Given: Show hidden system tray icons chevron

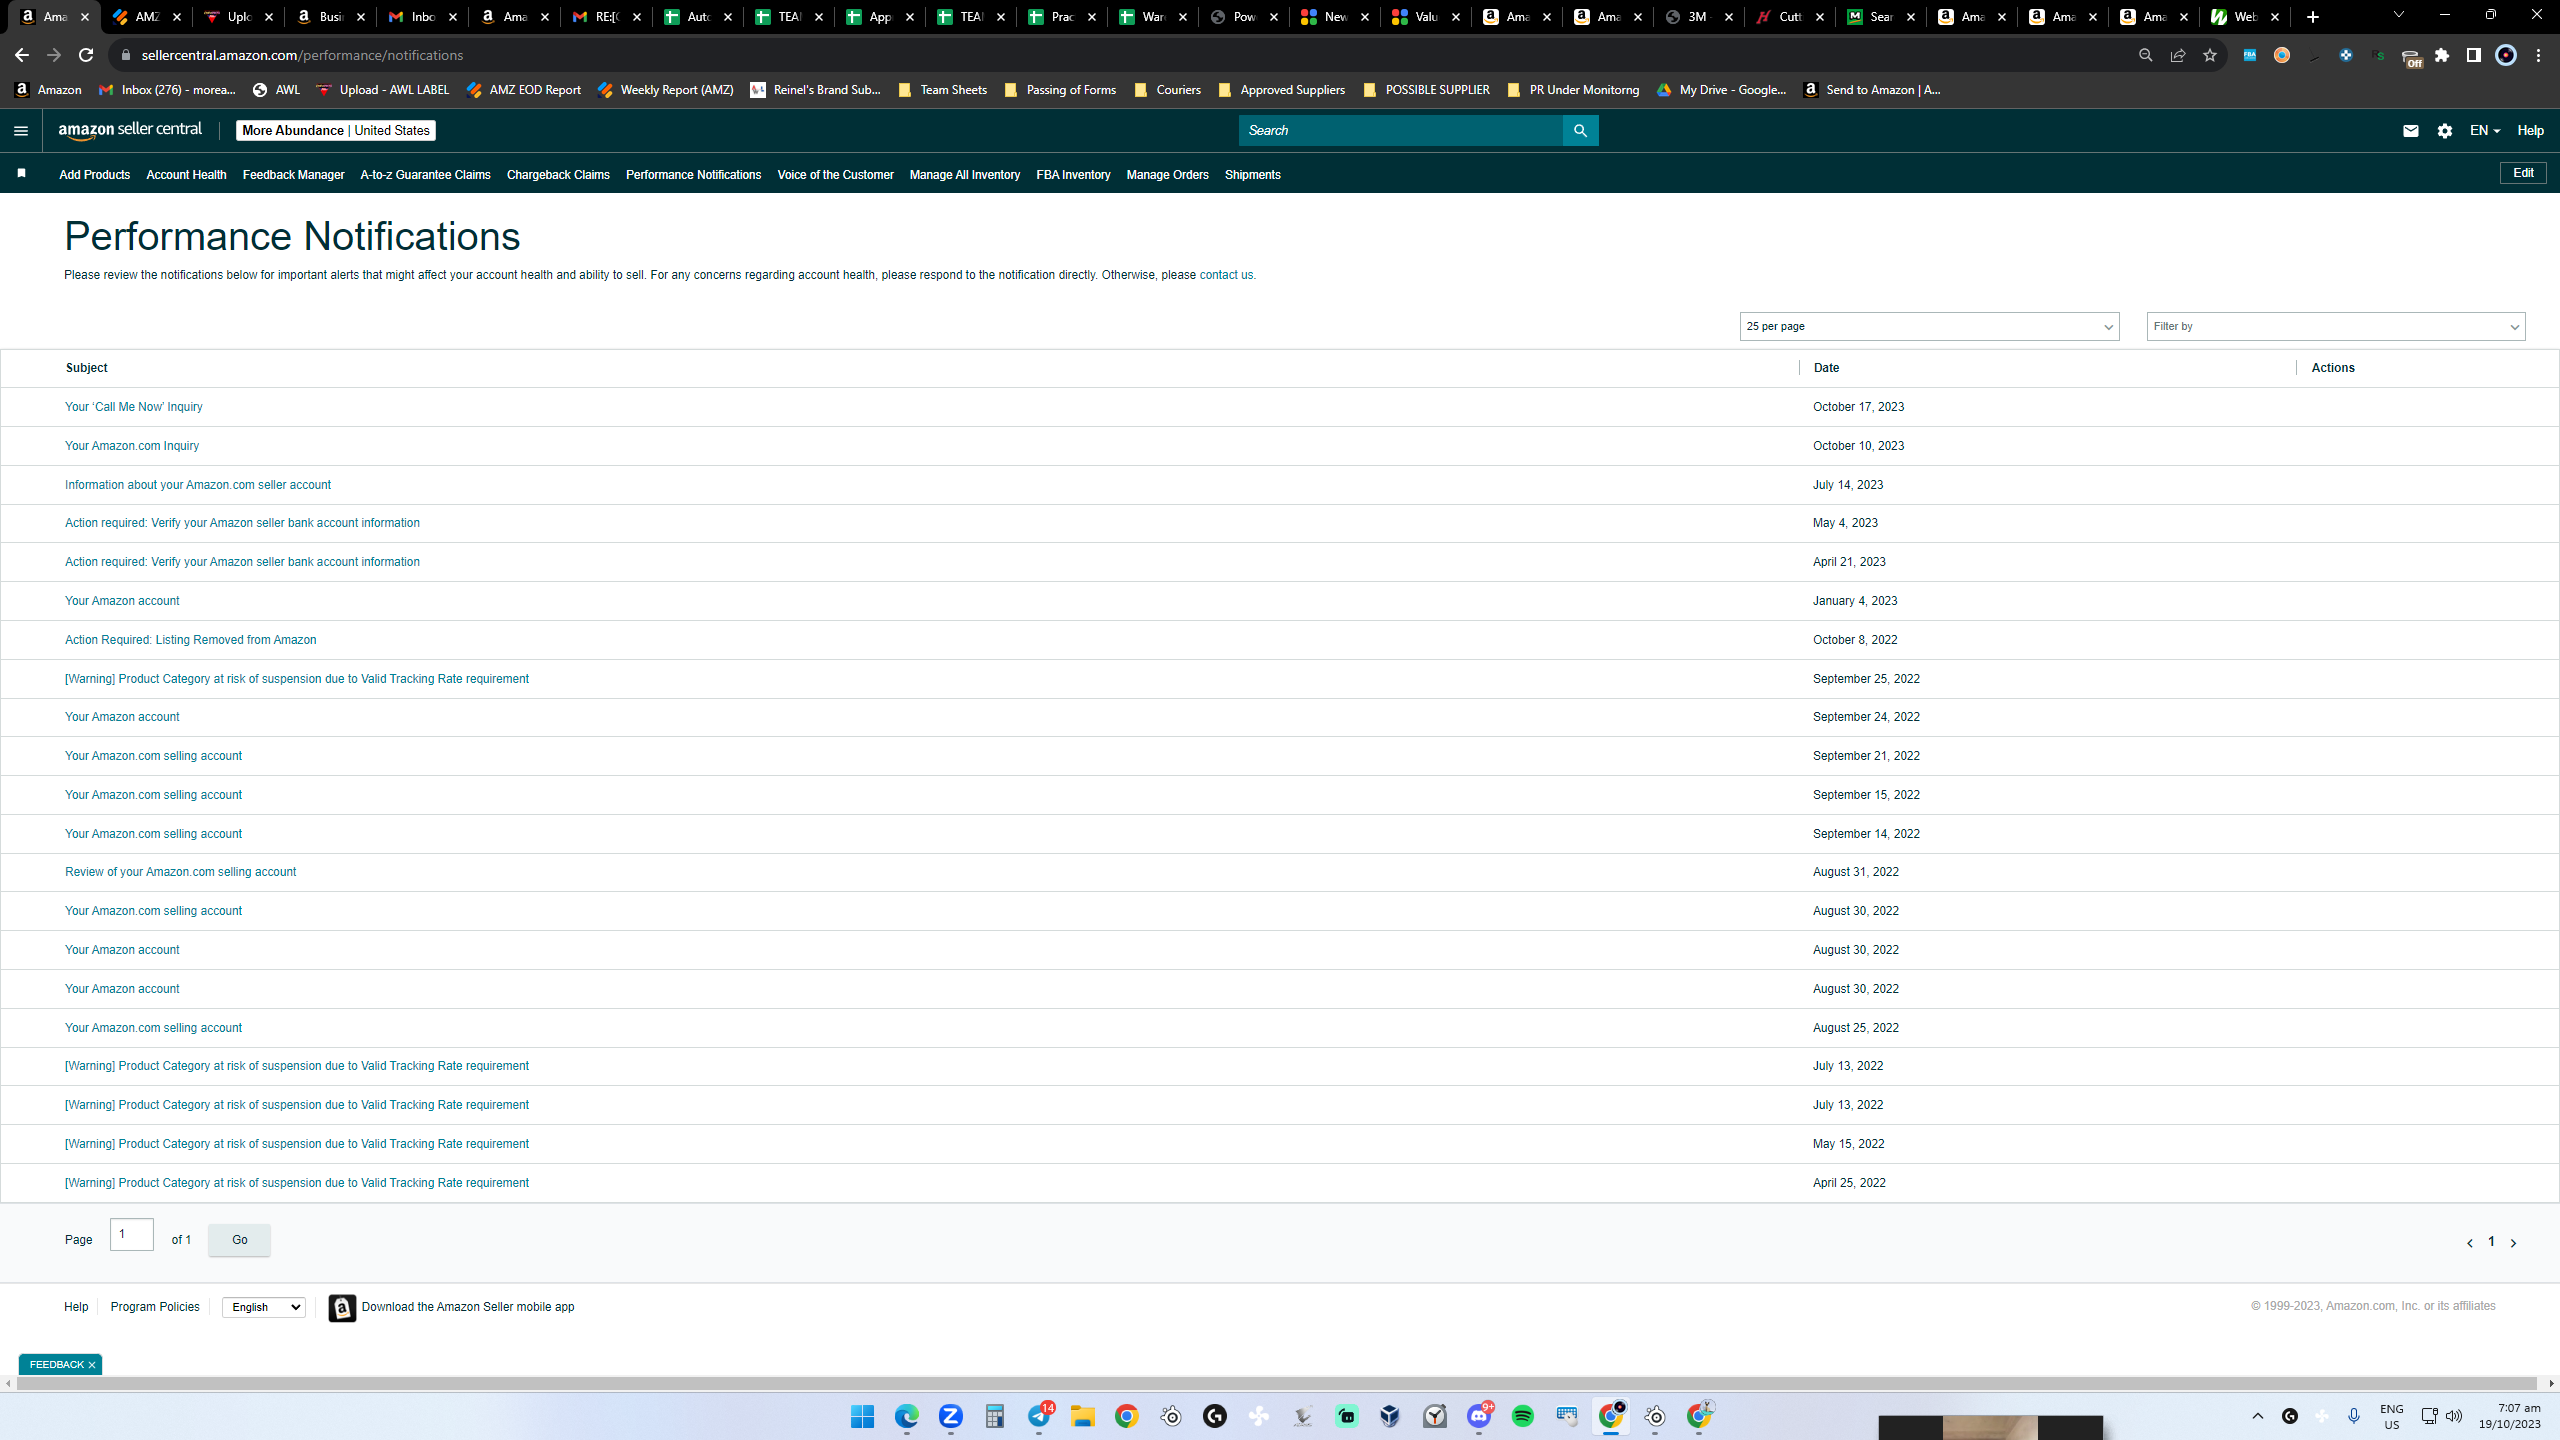Looking at the screenshot, I should (2257, 1416).
